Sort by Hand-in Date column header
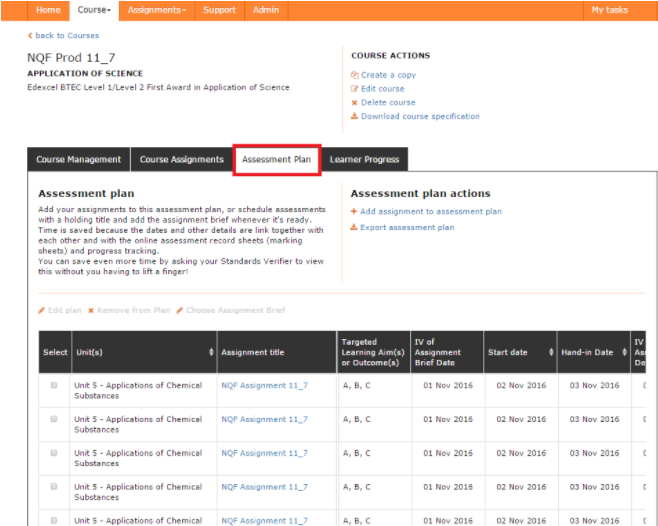This screenshot has width=658, height=526. click(590, 352)
